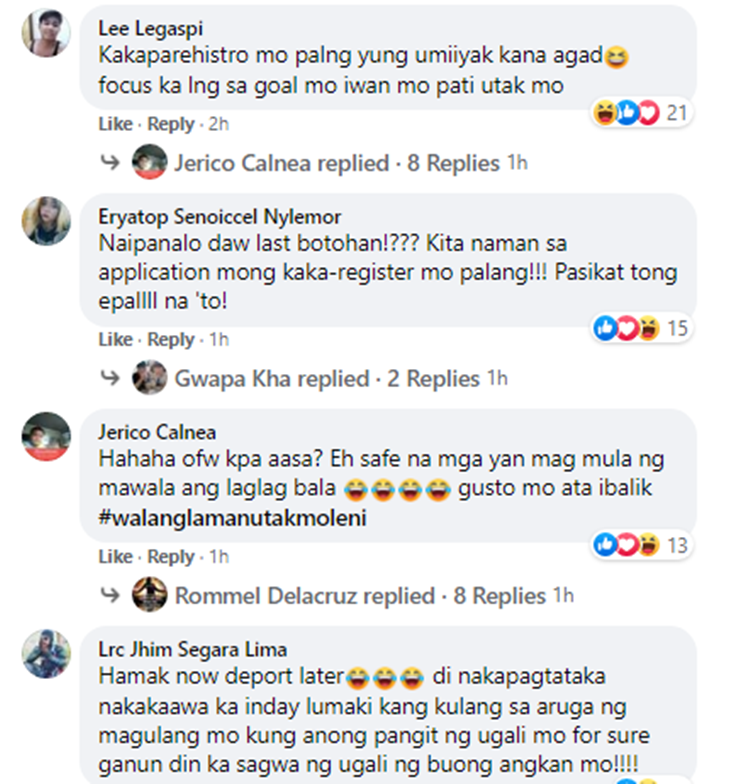This screenshot has height=784, width=750.
Task: Open Lrc Jhim Segara Lima's profile name
Action: pyautogui.click(x=192, y=649)
